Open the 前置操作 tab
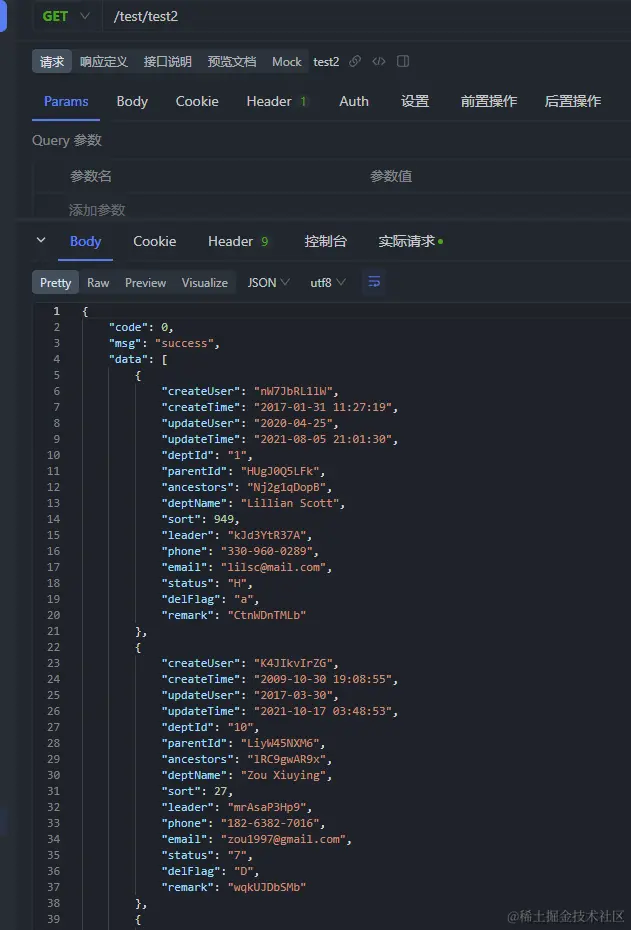 coord(489,101)
